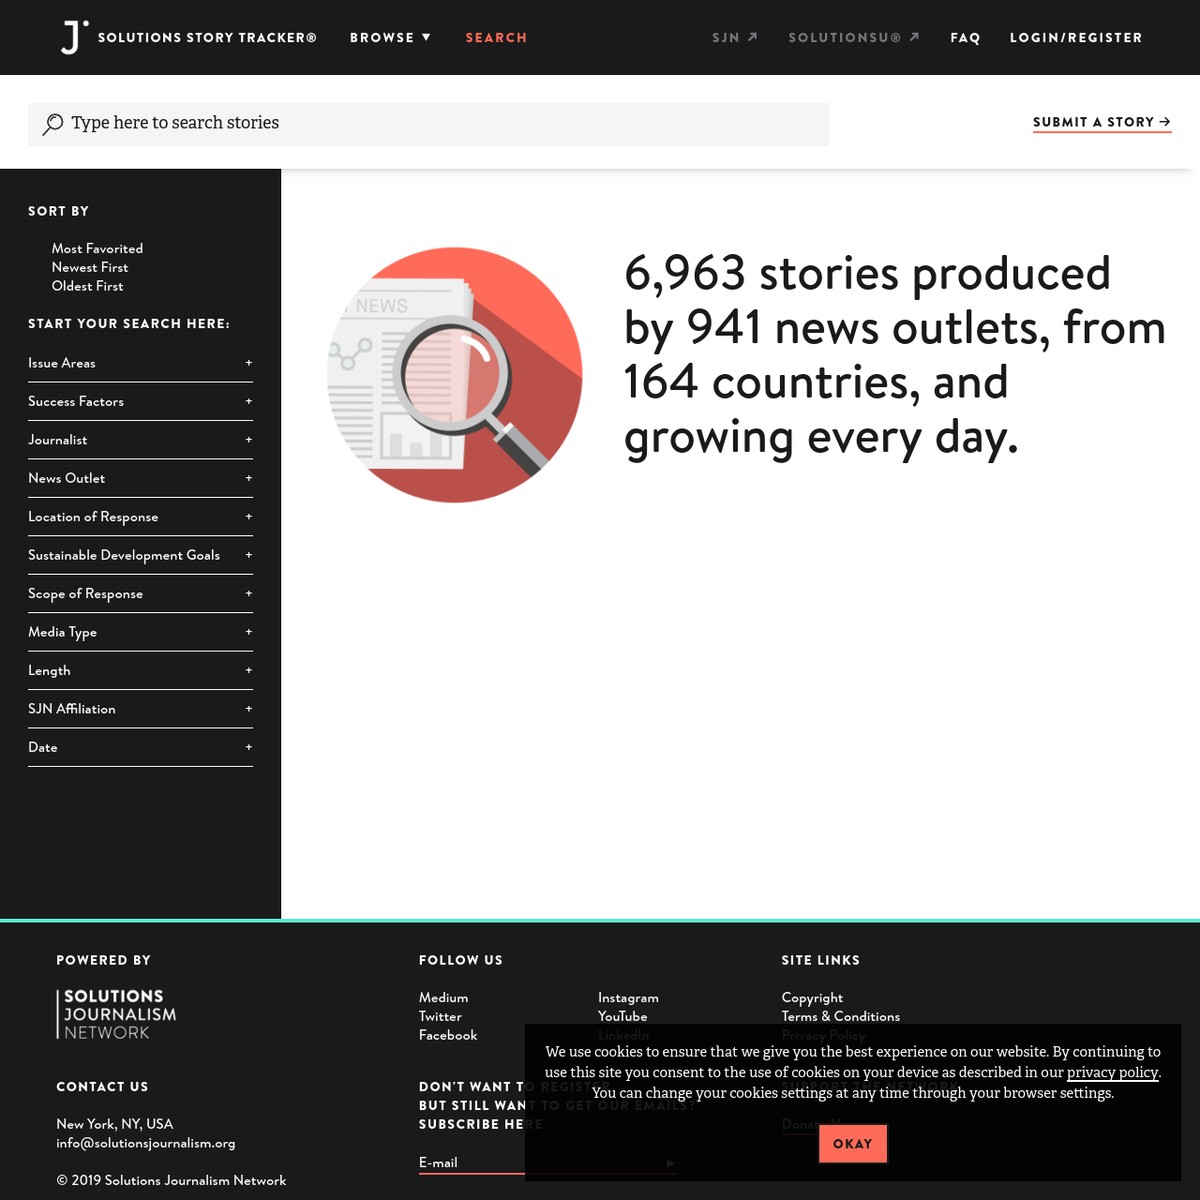Open the Browse dropdown menu
This screenshot has height=1200, width=1200.
point(390,38)
